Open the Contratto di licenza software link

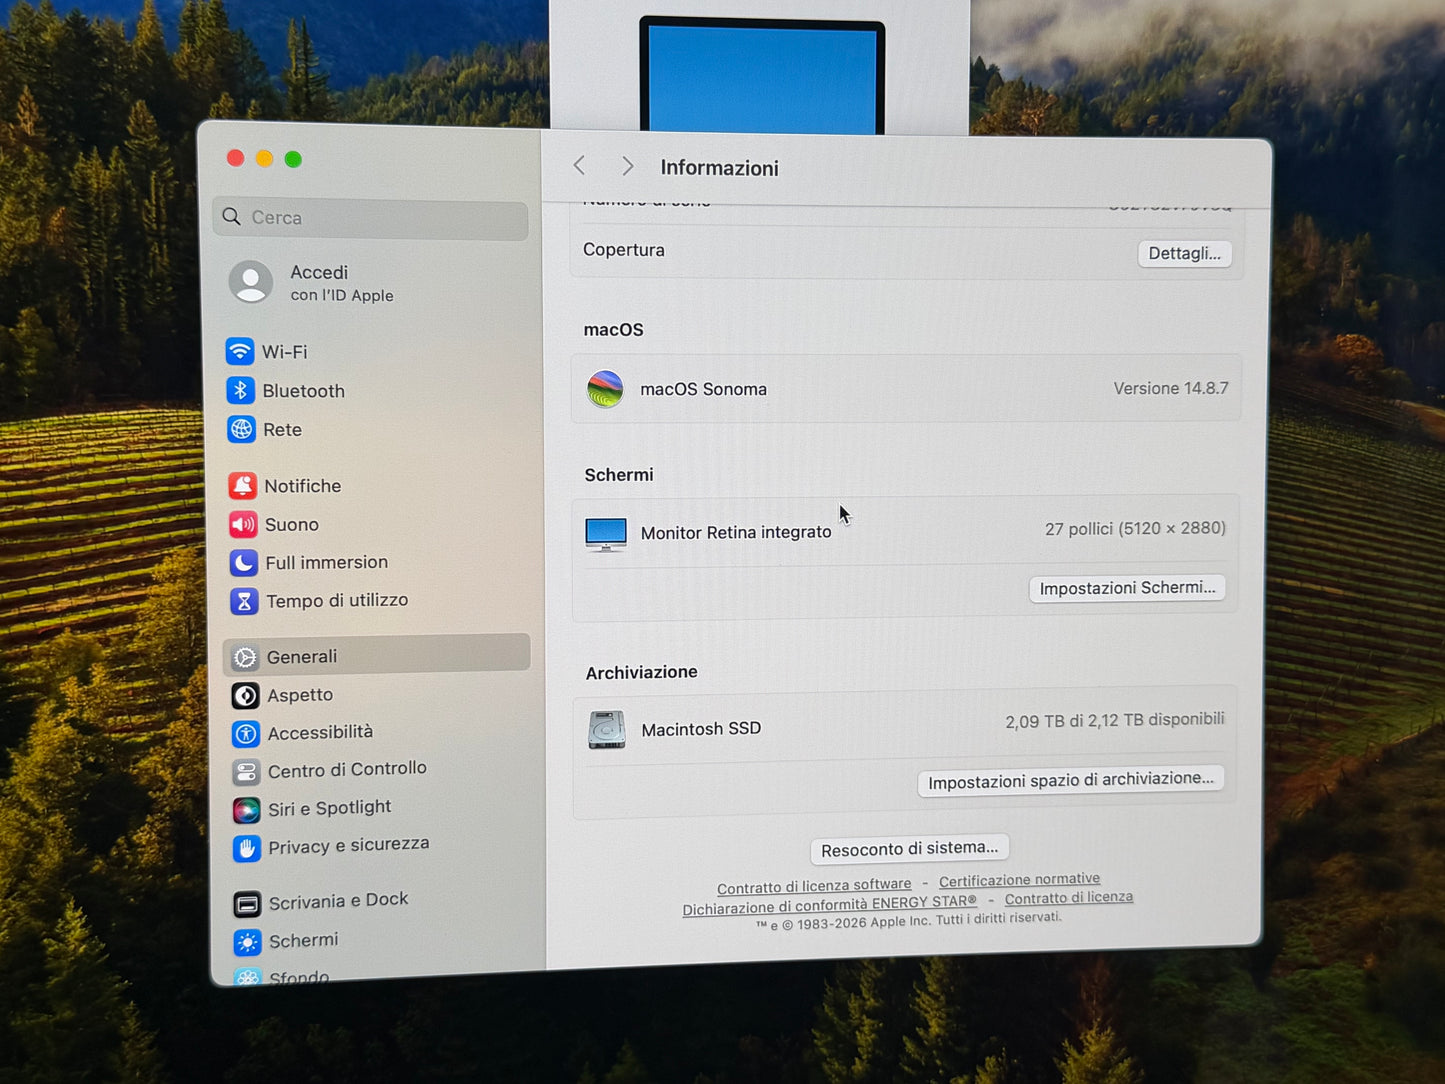tap(814, 886)
